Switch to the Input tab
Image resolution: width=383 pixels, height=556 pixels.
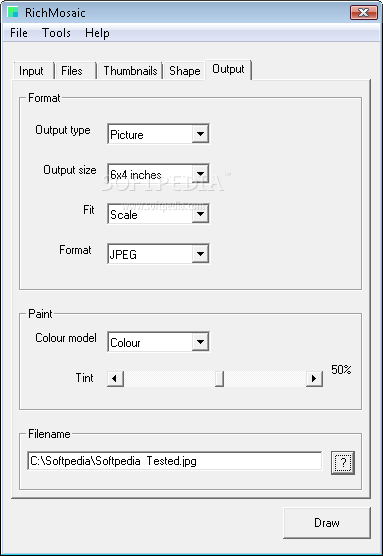click(x=31, y=71)
